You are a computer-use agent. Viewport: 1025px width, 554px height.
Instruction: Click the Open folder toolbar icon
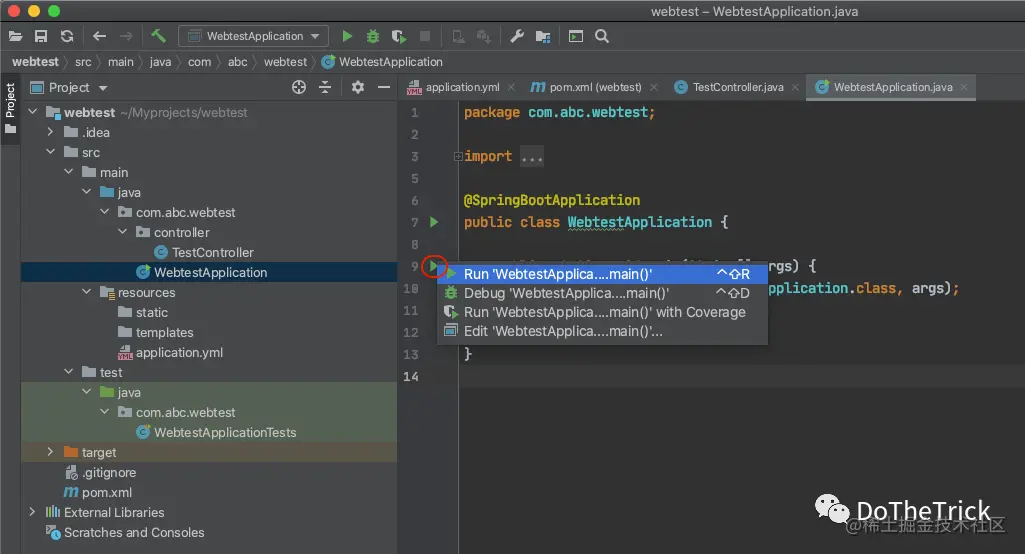click(x=16, y=36)
